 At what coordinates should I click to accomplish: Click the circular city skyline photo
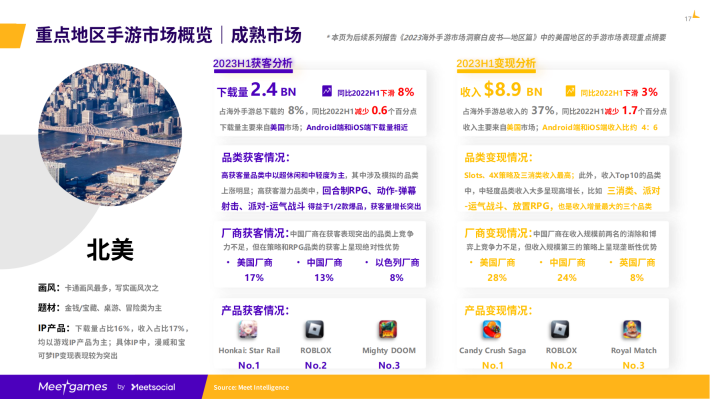tap(110, 135)
